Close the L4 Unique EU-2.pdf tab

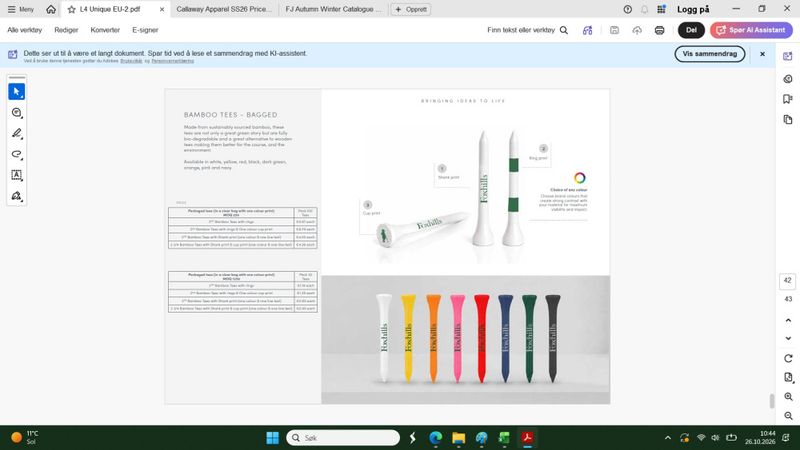[162, 9]
